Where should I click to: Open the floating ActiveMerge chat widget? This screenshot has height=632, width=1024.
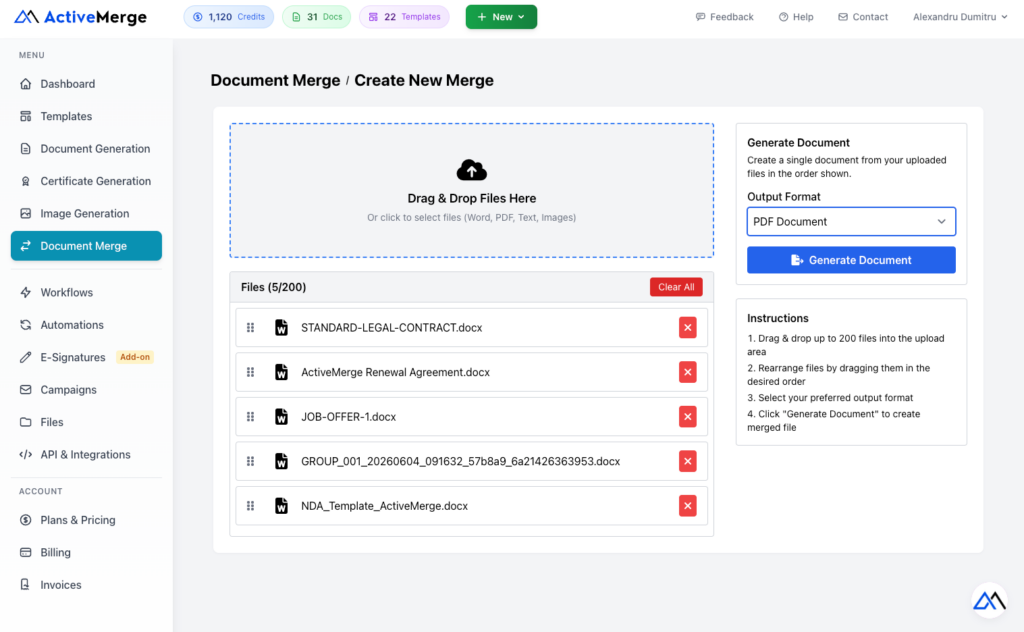989,600
